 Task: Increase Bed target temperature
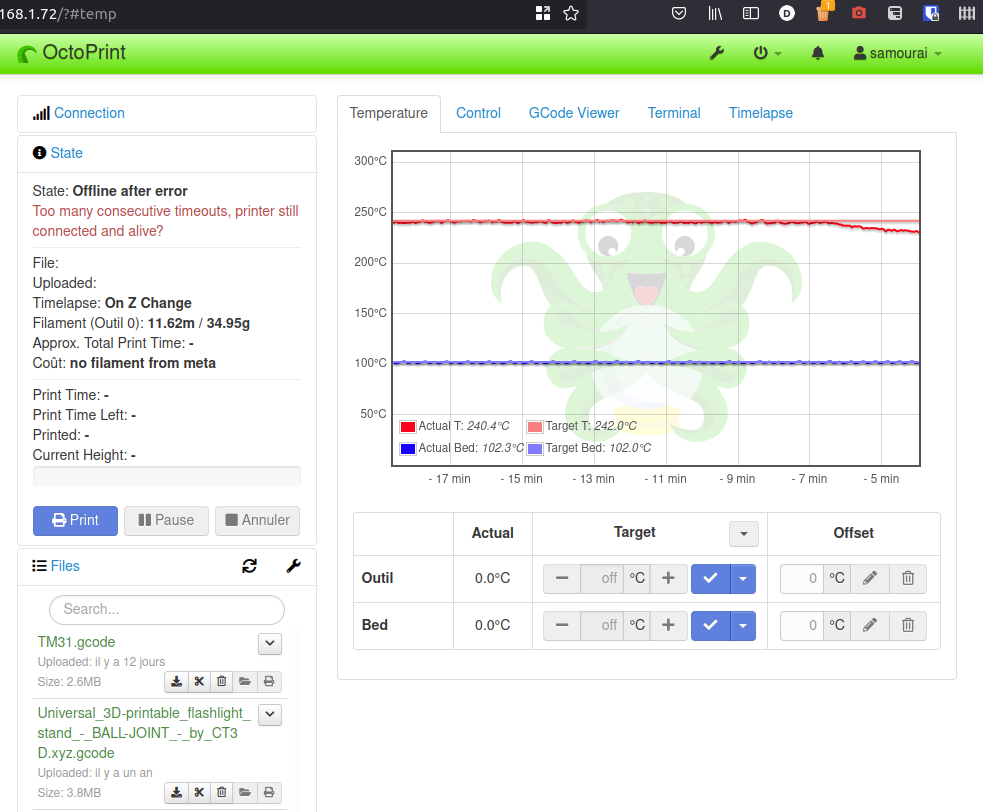668,625
